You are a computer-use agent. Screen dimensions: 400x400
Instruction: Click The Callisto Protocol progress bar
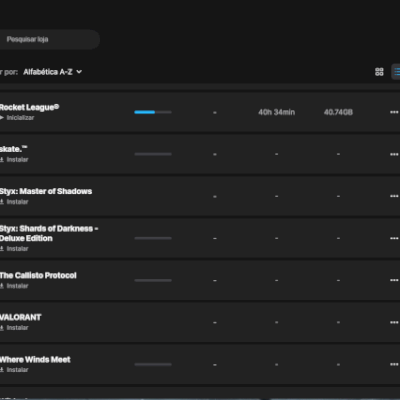pyautogui.click(x=153, y=280)
